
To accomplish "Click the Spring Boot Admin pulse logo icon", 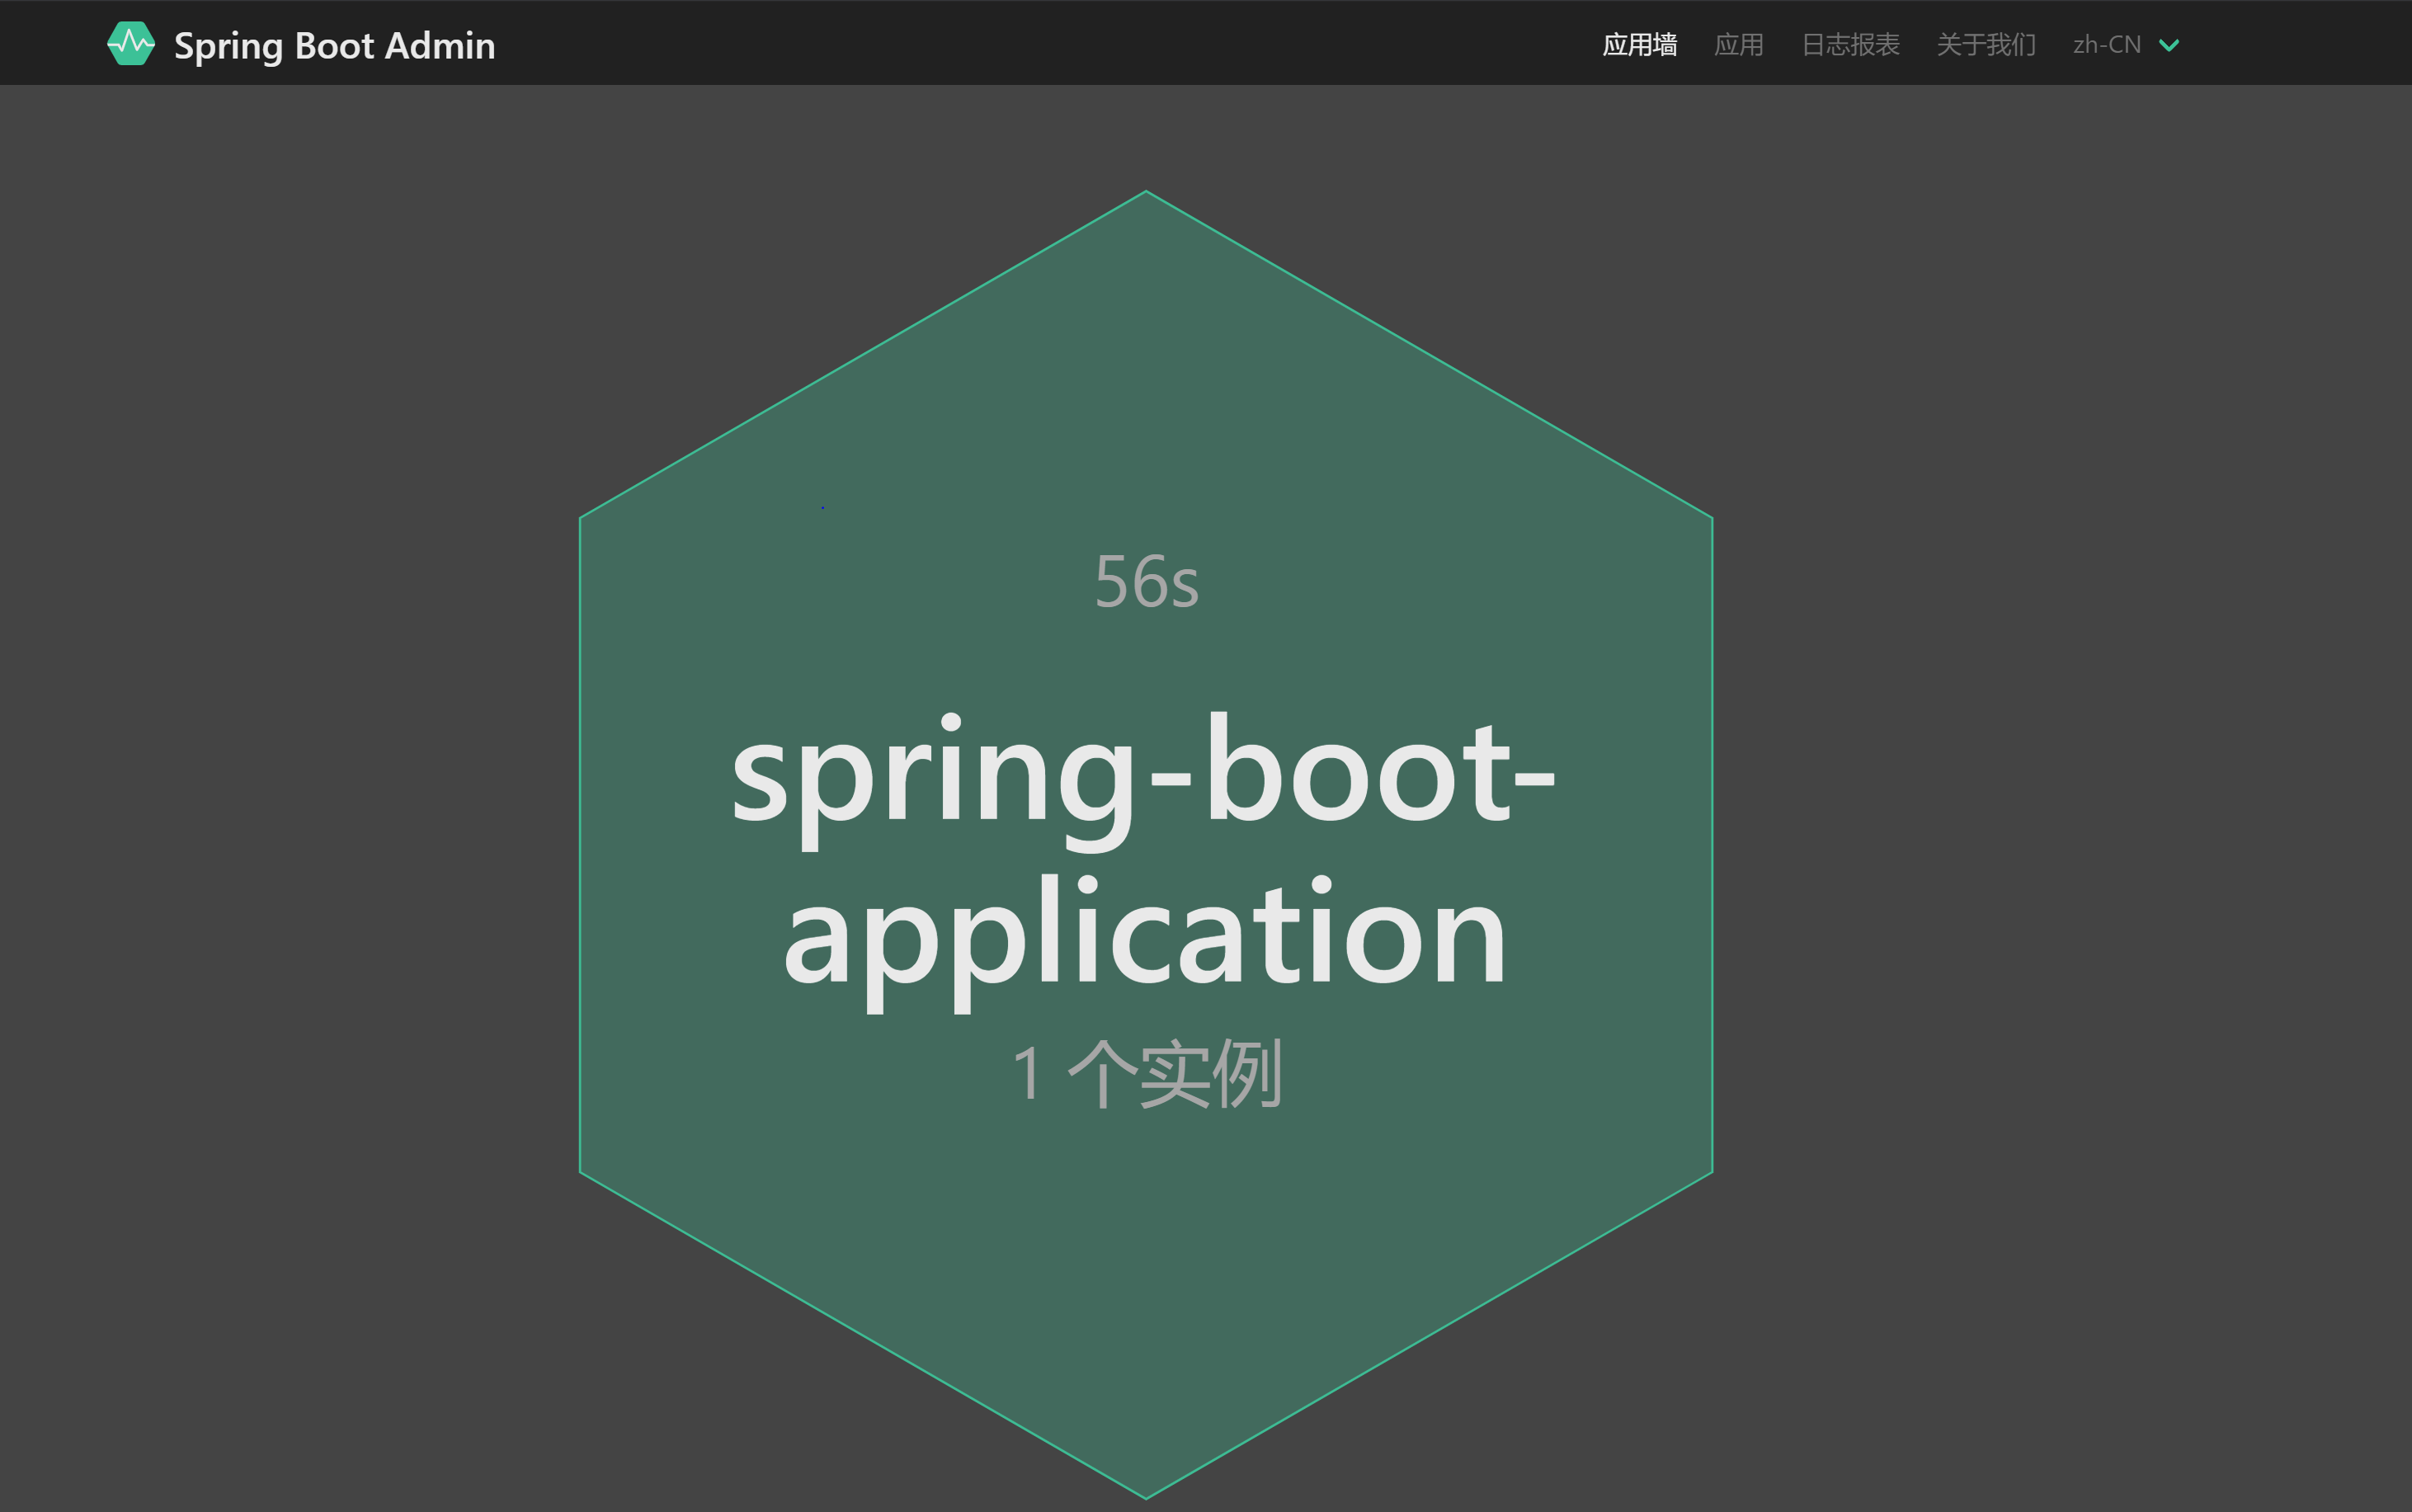I will click(x=131, y=44).
